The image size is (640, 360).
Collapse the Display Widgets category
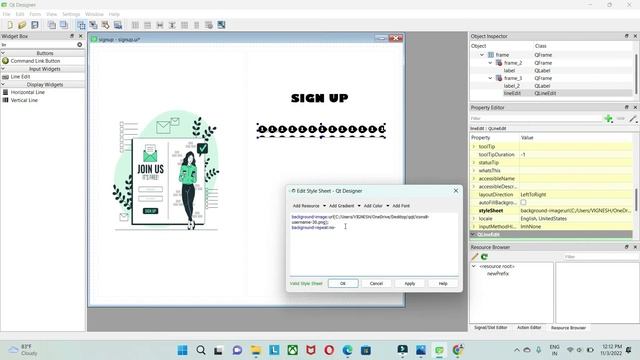[x=3, y=84]
